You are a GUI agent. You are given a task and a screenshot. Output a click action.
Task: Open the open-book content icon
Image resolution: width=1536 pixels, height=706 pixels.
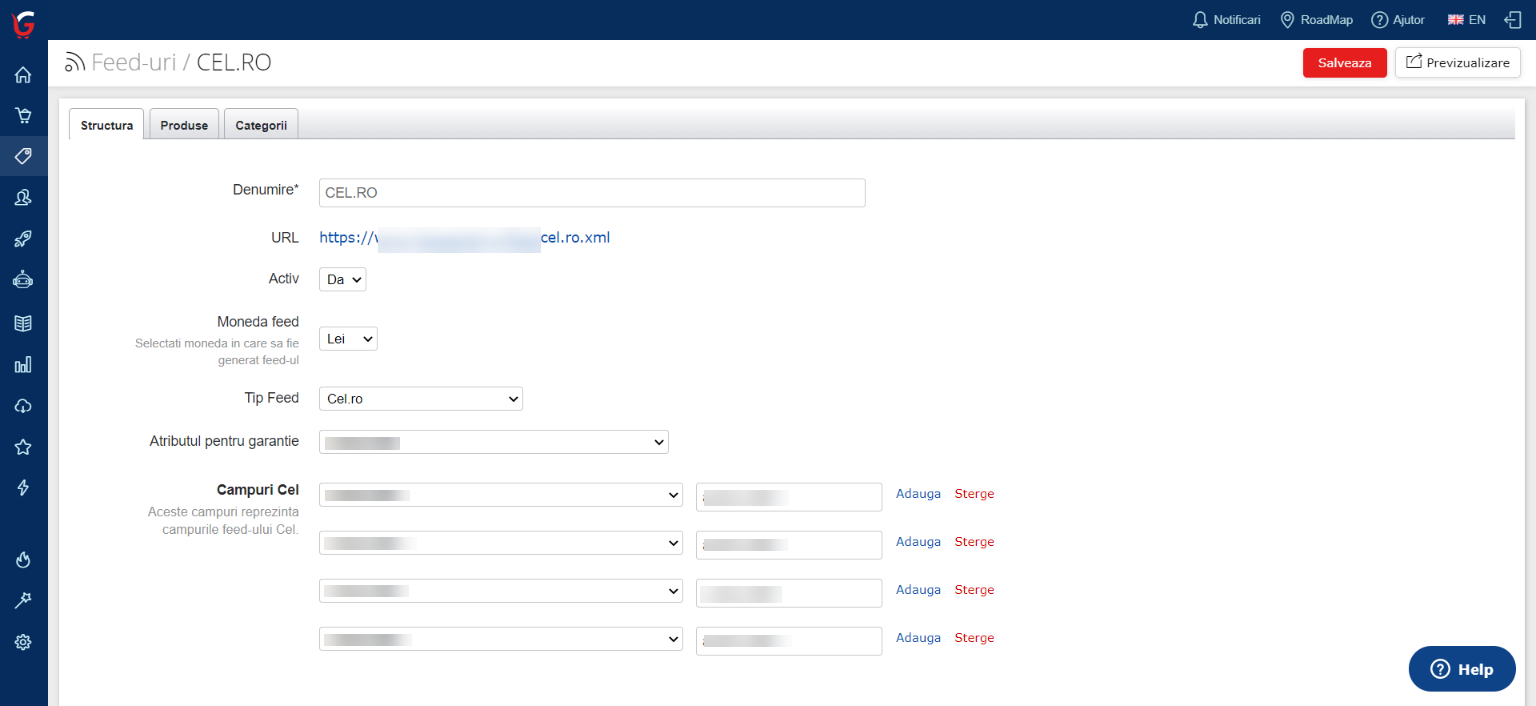[23, 323]
